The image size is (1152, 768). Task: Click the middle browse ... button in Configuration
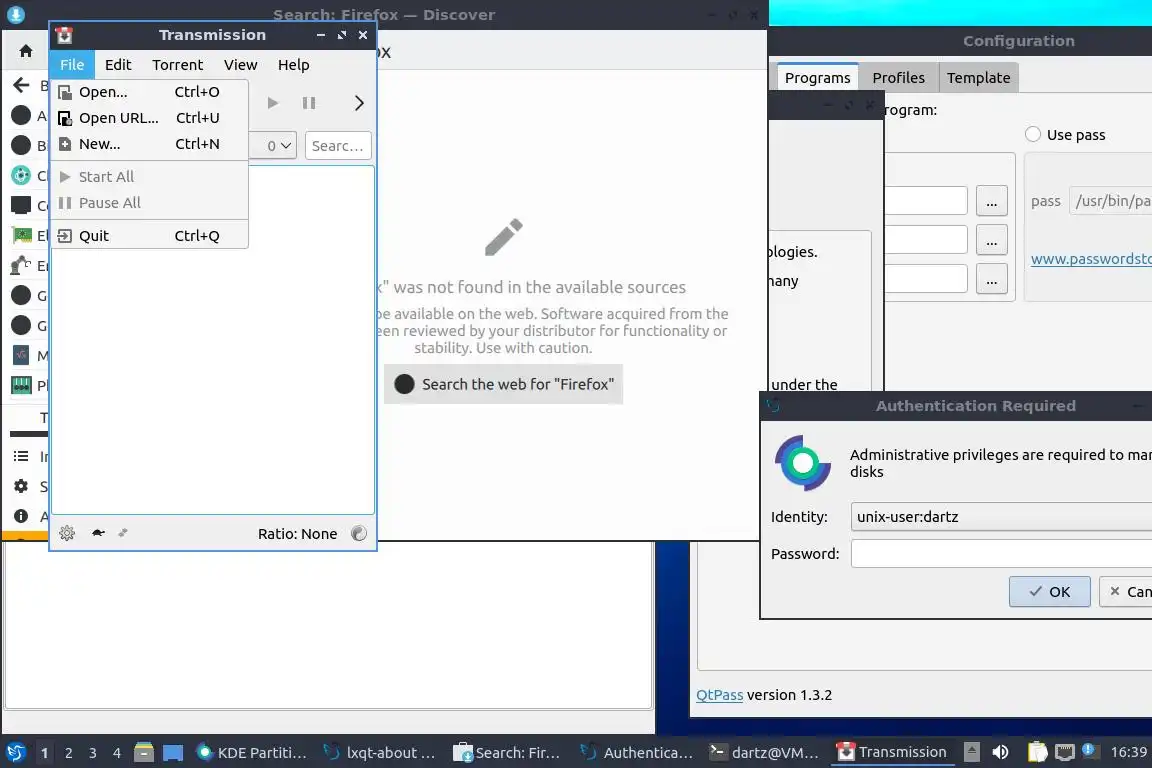tap(991, 240)
